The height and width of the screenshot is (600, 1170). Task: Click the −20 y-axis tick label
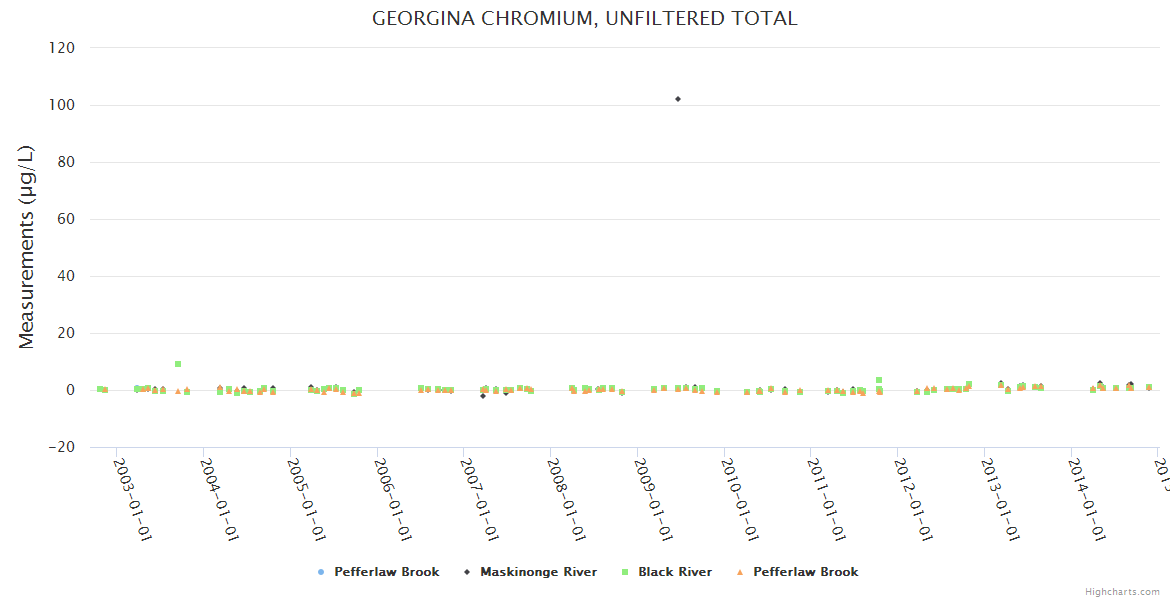point(62,447)
